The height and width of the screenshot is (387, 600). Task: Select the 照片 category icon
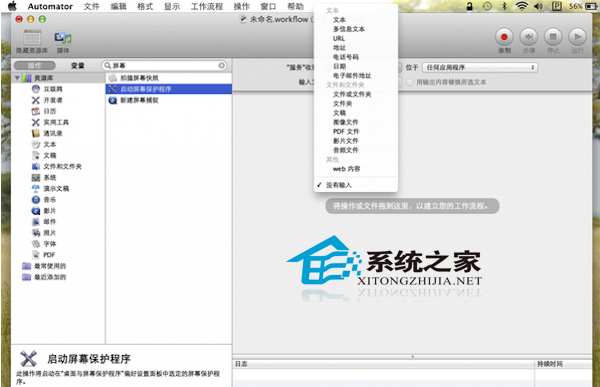(x=36, y=233)
